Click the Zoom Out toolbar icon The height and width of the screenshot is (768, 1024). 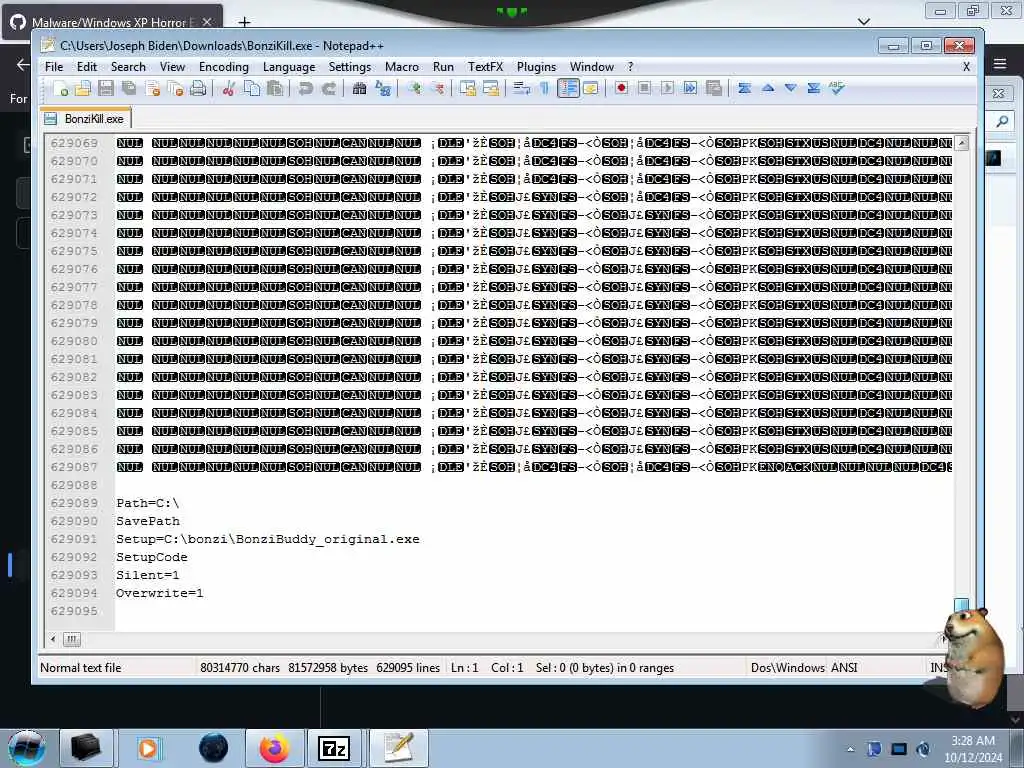point(438,88)
